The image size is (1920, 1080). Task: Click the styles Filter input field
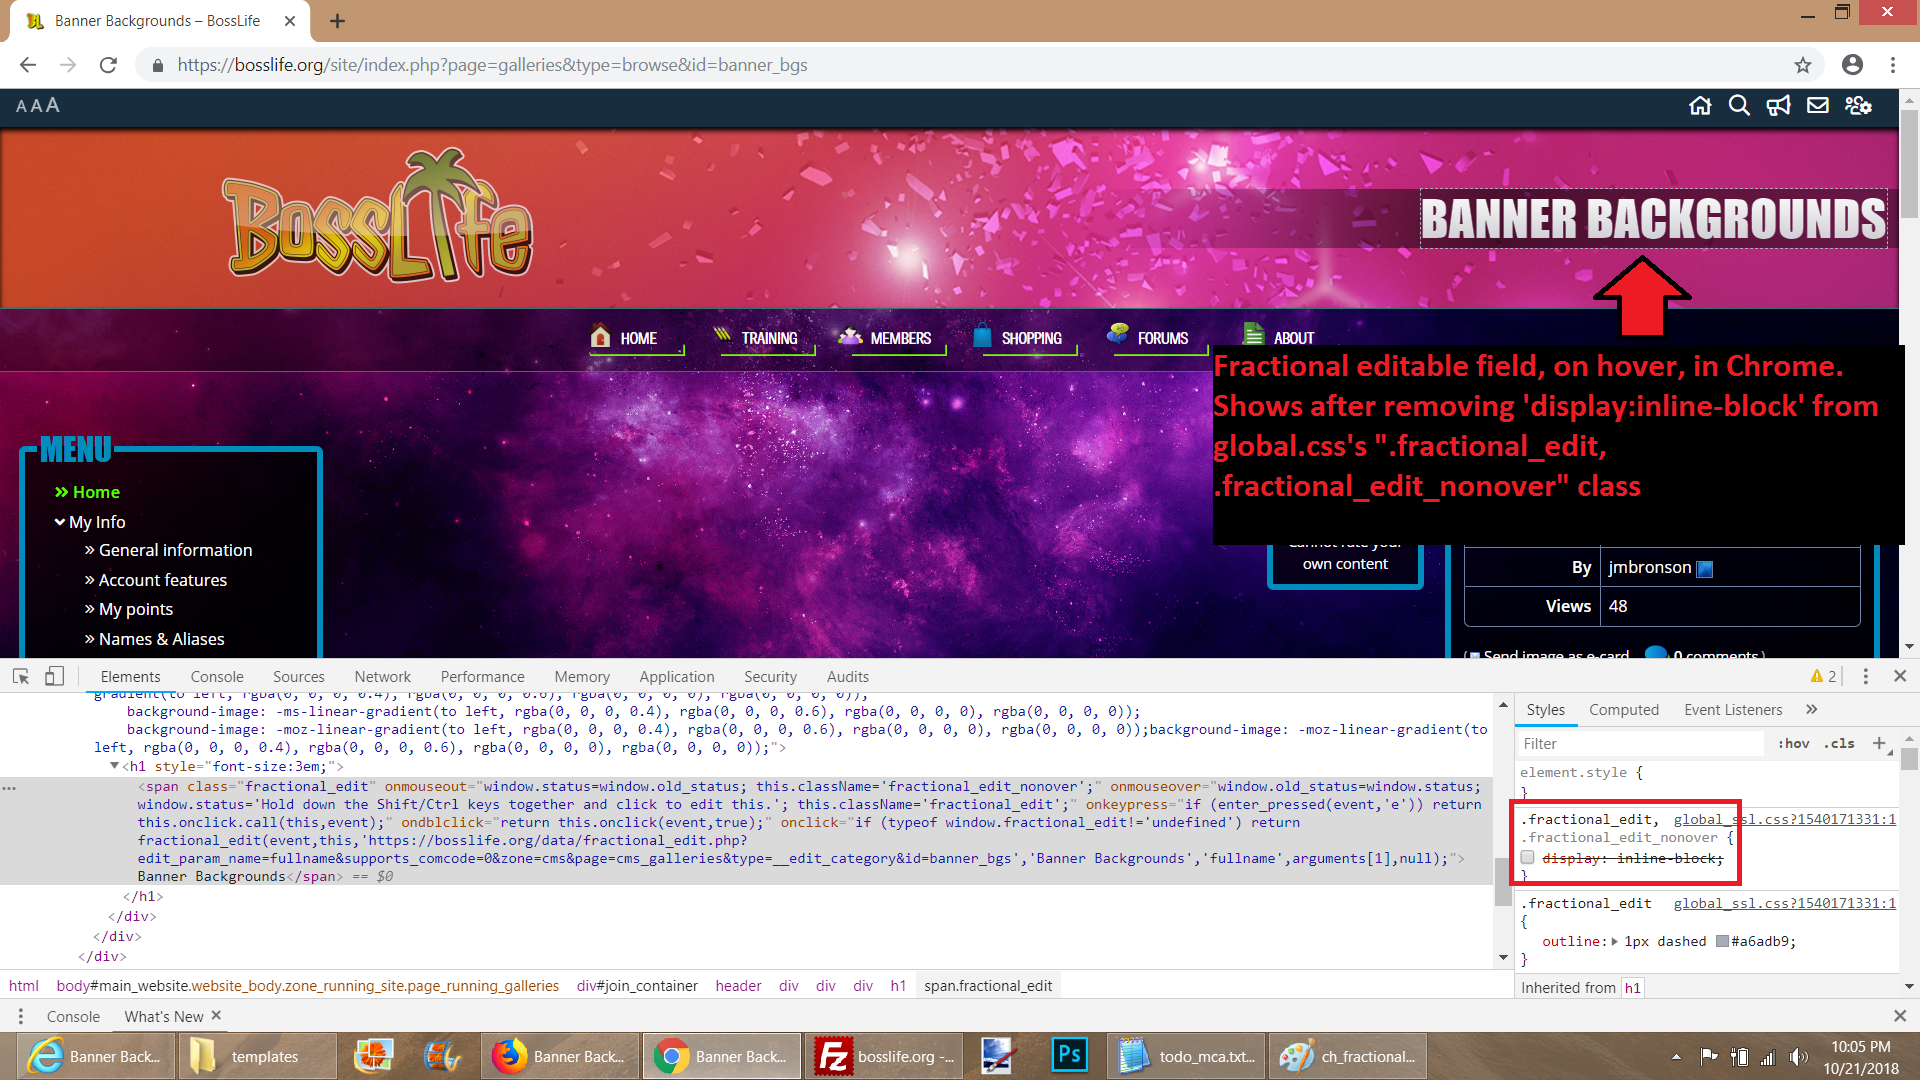click(x=1640, y=743)
